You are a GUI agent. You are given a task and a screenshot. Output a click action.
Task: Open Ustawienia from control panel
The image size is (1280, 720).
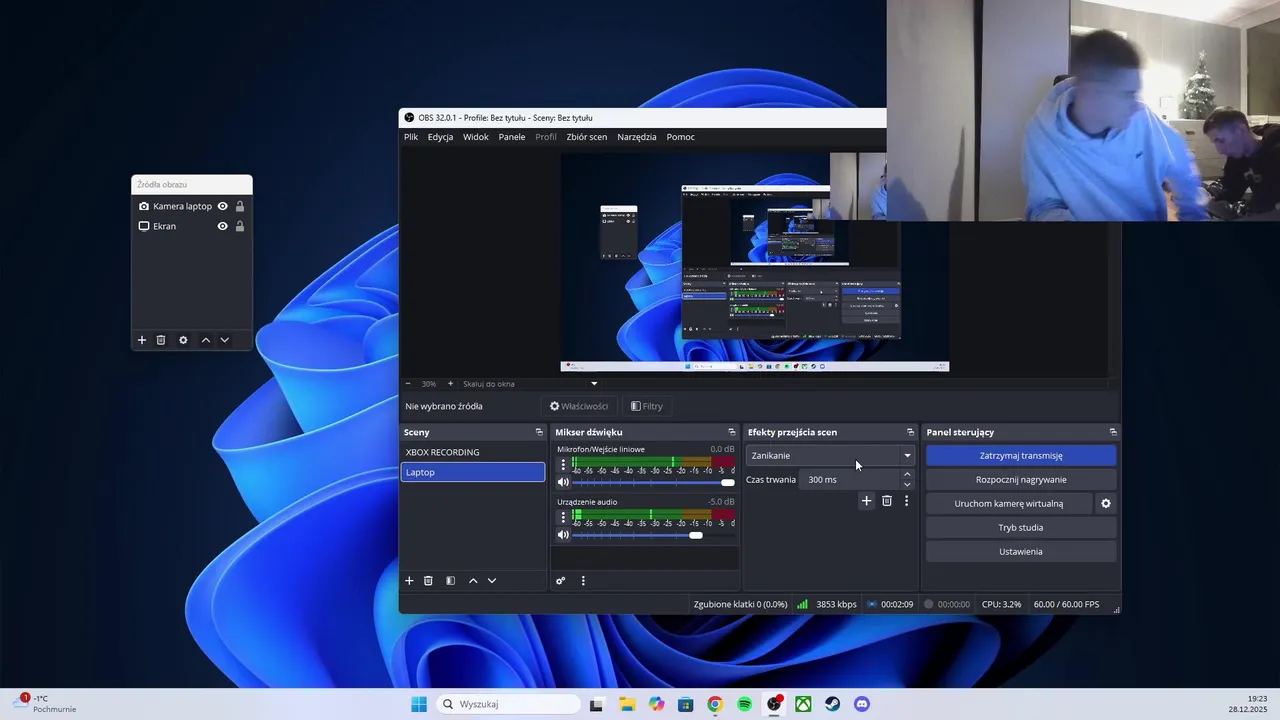coord(1021,552)
